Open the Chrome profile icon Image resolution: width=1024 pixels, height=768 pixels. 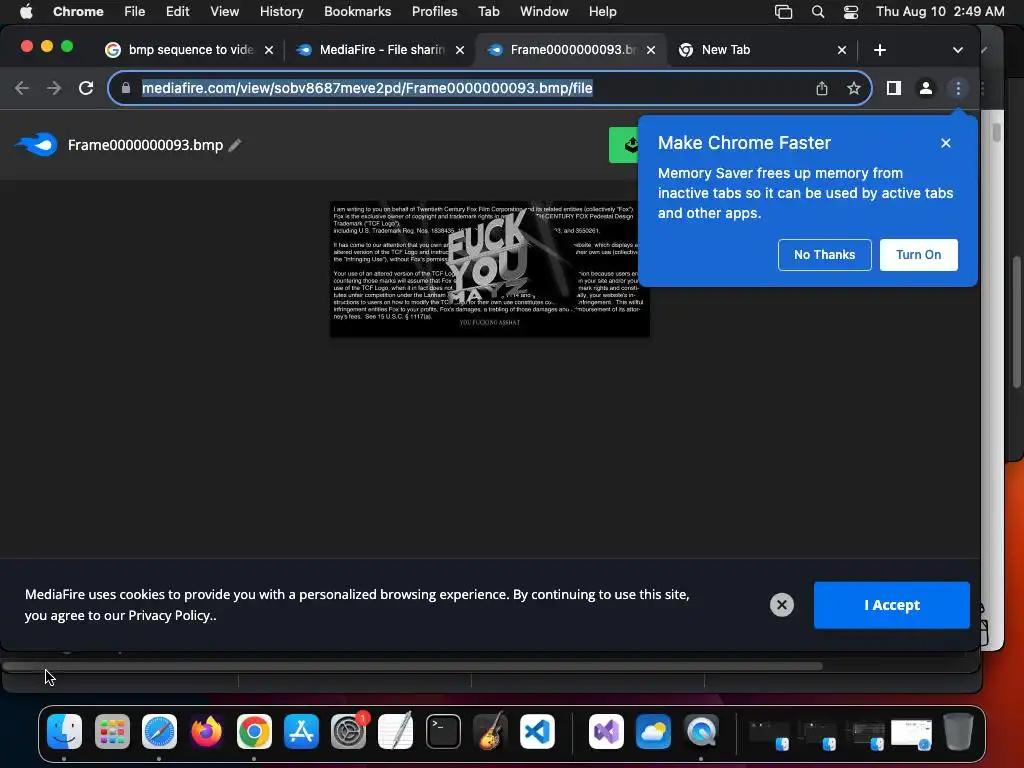point(925,88)
